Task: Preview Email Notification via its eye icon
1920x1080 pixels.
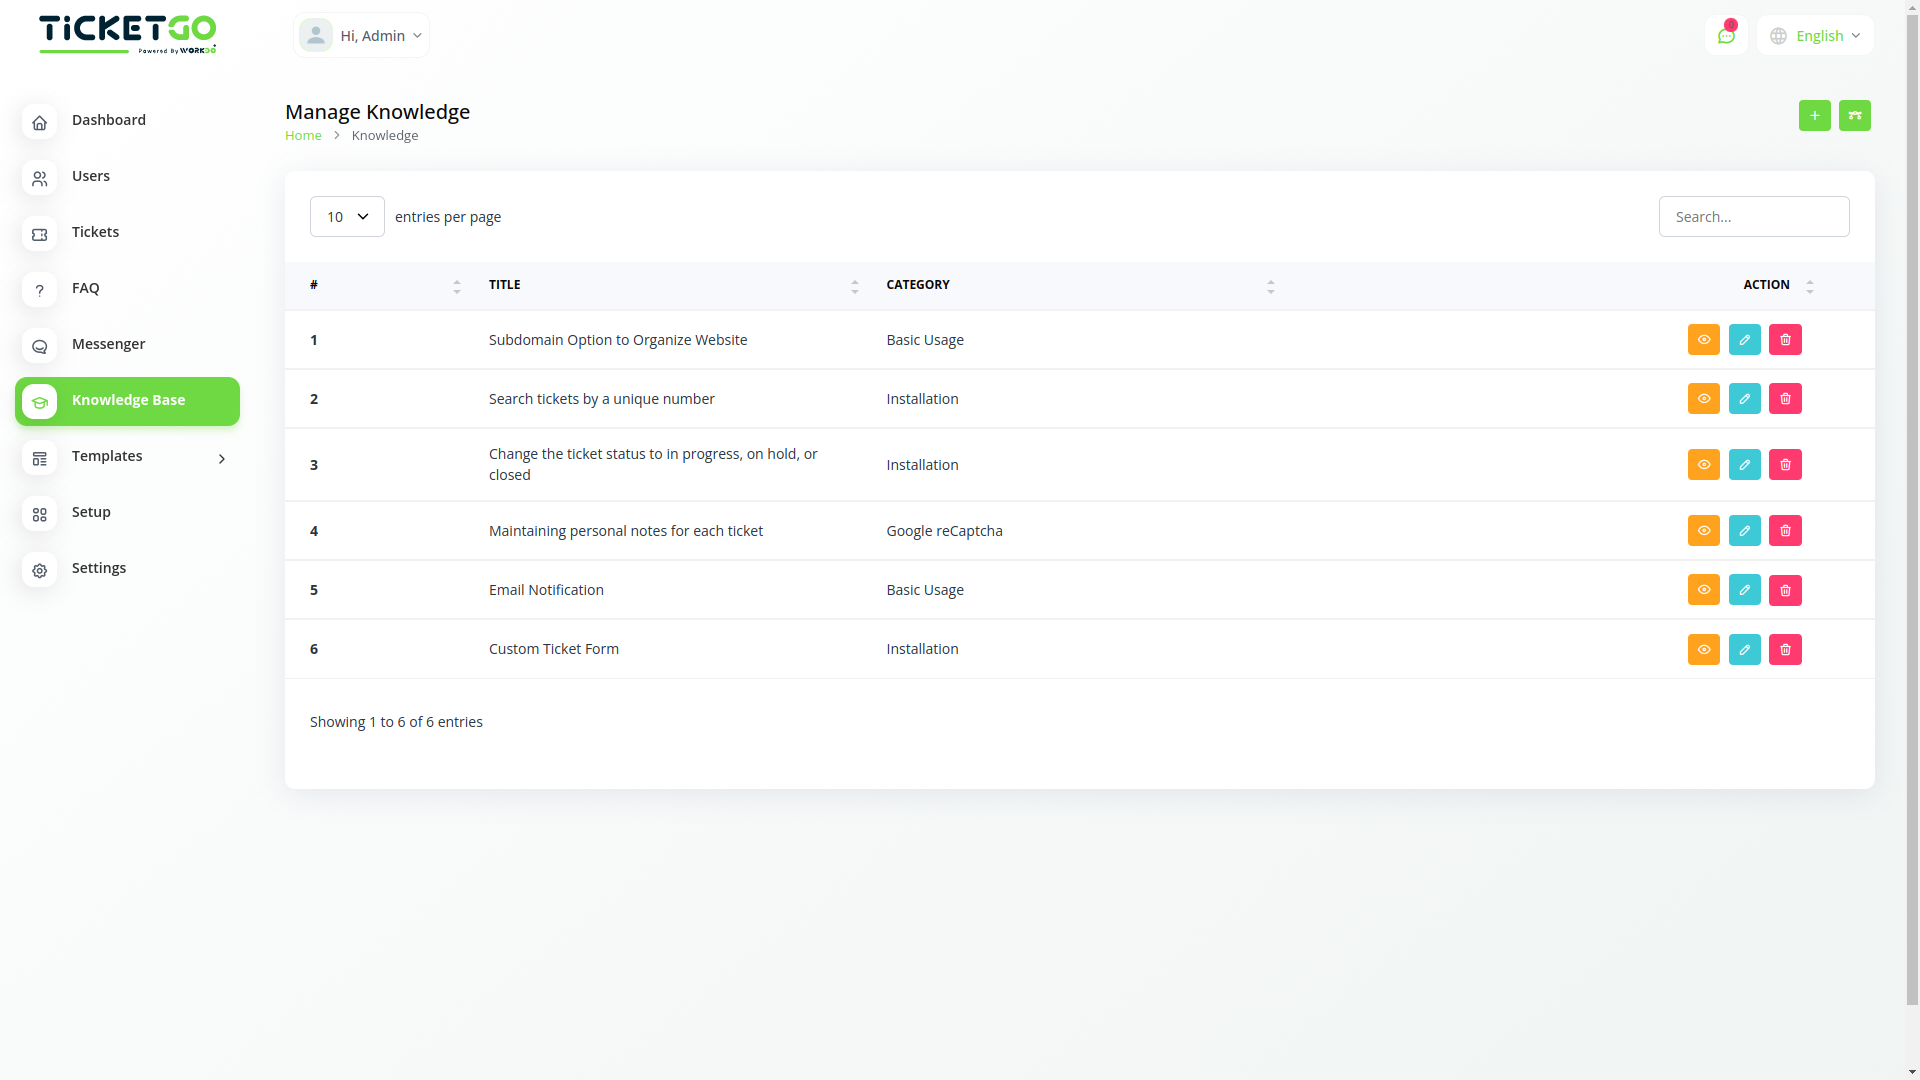Action: tap(1703, 590)
